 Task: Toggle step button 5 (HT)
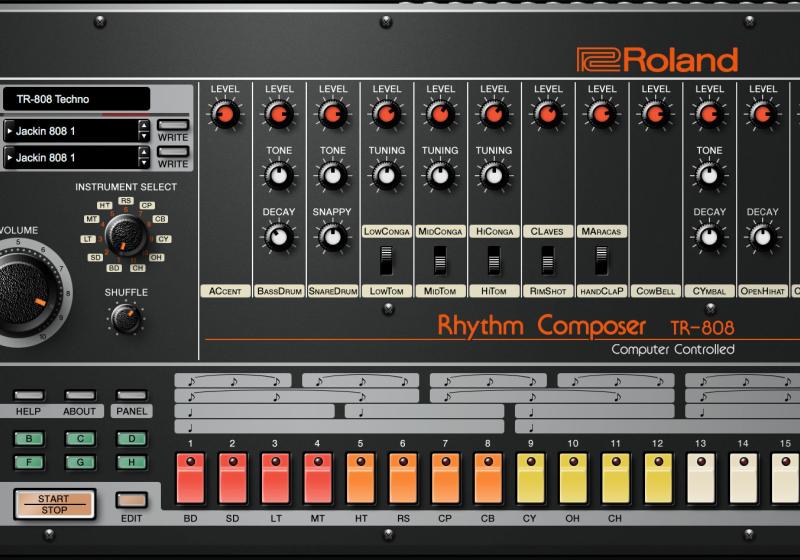tap(361, 478)
